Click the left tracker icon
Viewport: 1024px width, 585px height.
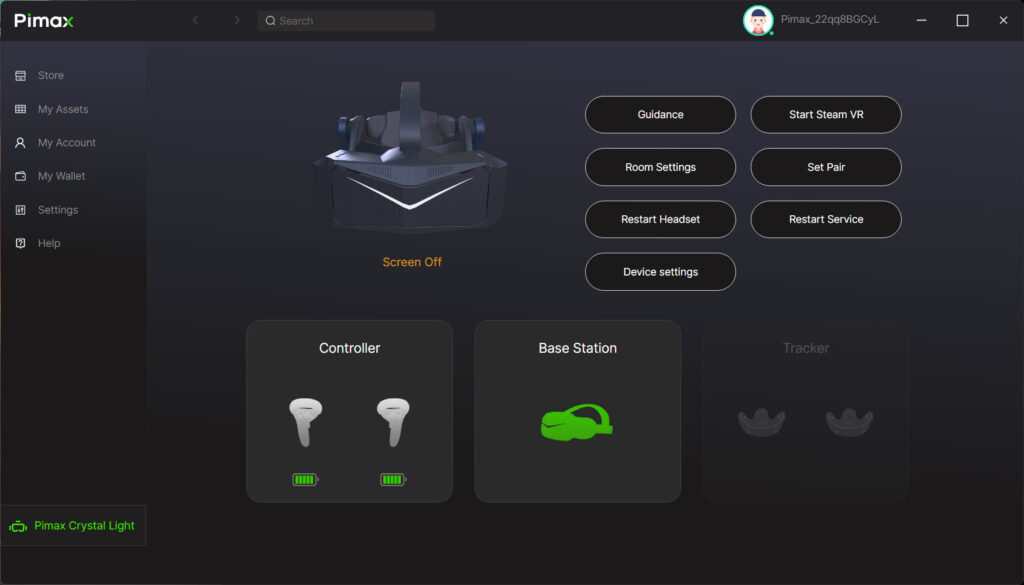(x=761, y=422)
